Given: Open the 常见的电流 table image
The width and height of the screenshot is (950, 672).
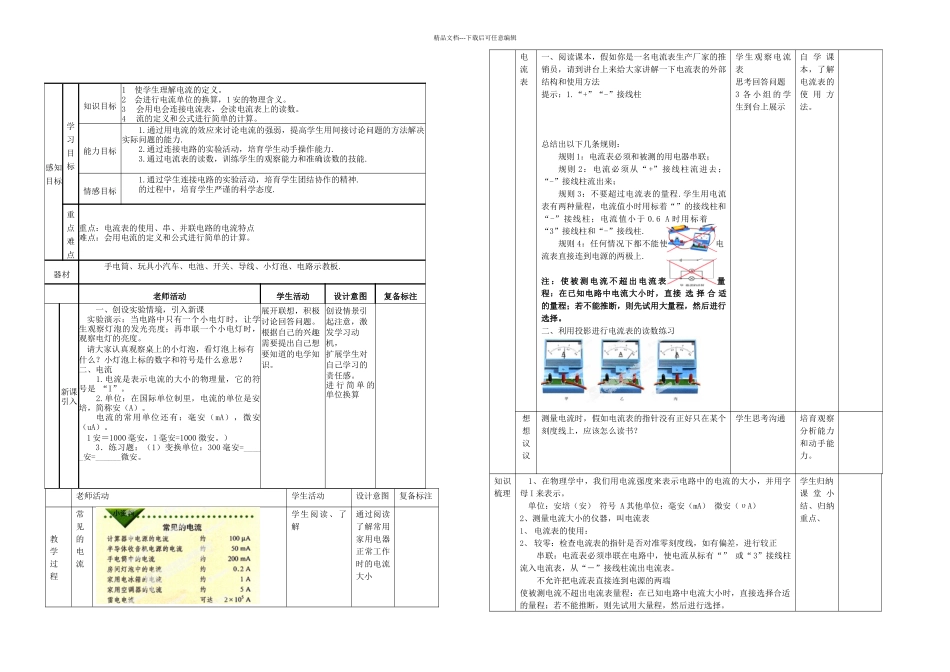Looking at the screenshot, I should point(178,556).
